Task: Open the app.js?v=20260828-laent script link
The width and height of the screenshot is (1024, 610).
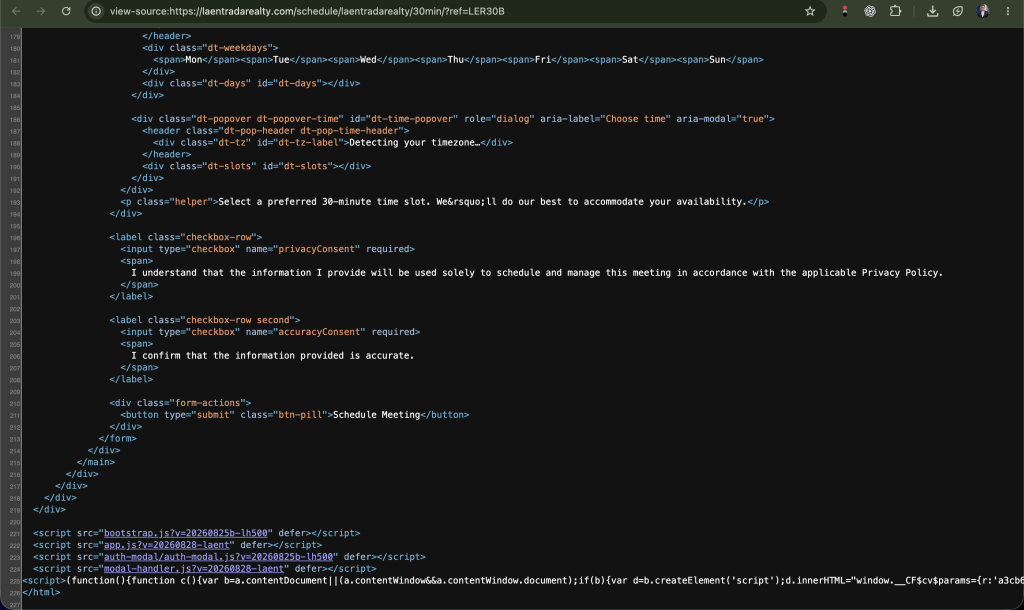Action: (x=167, y=545)
